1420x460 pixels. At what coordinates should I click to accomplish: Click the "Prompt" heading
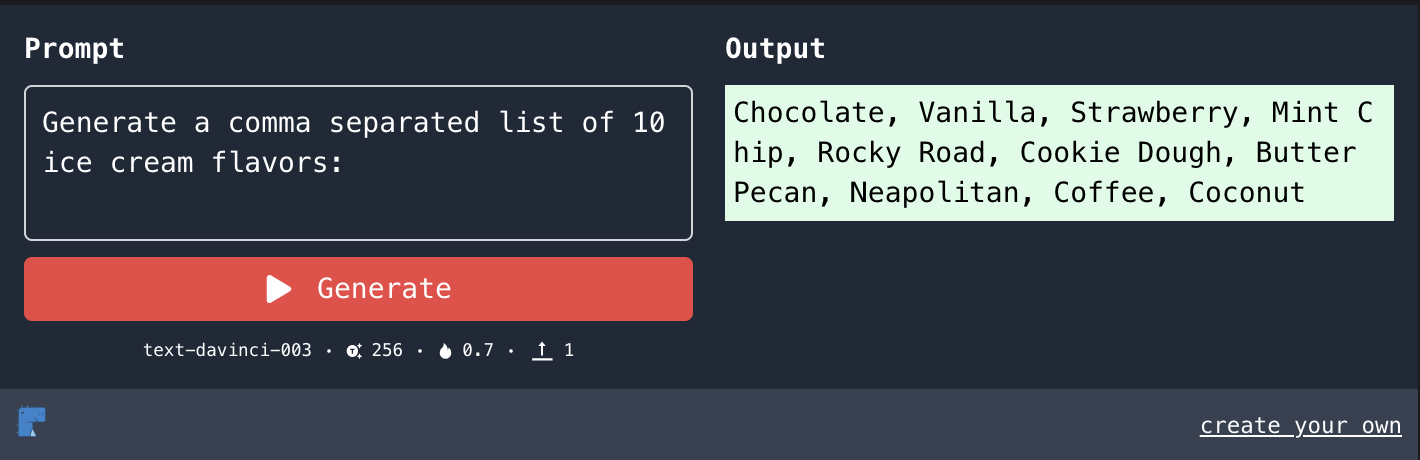75,48
